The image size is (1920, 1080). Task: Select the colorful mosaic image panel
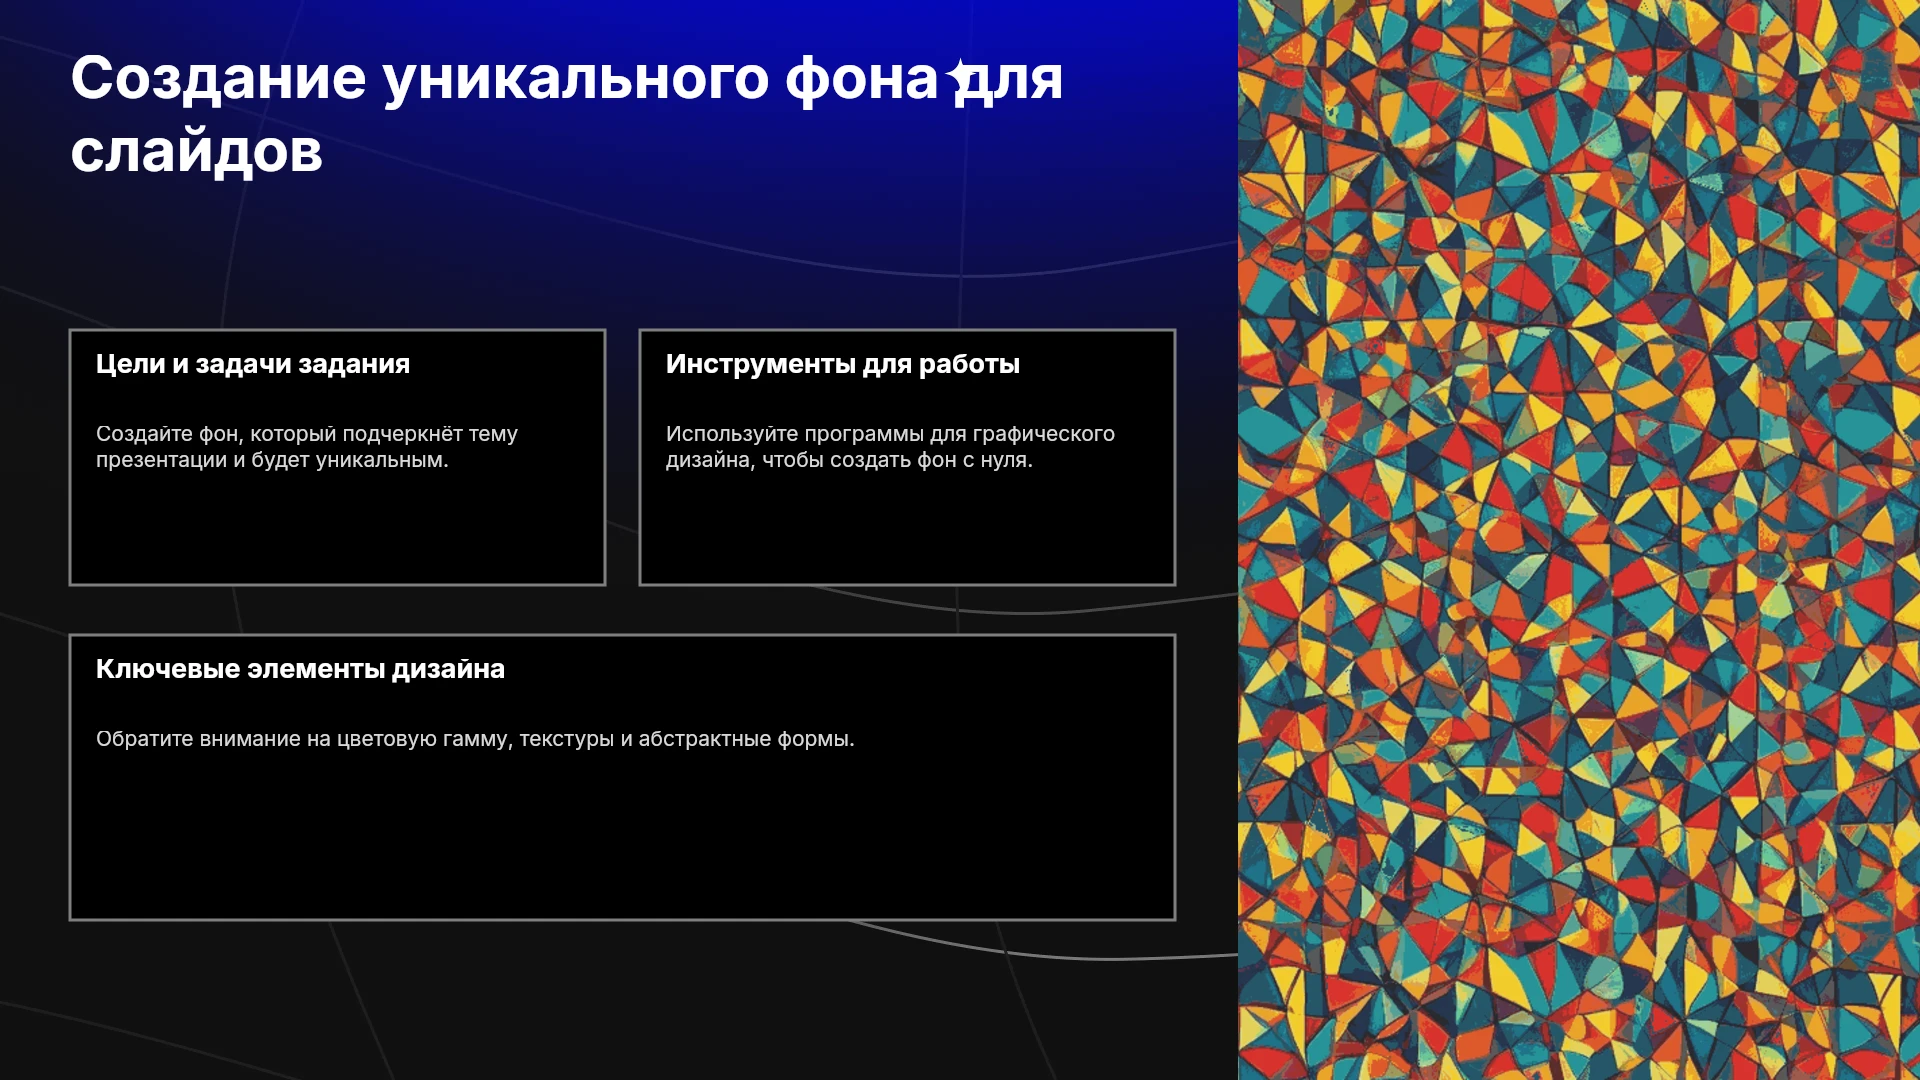click(x=1579, y=540)
